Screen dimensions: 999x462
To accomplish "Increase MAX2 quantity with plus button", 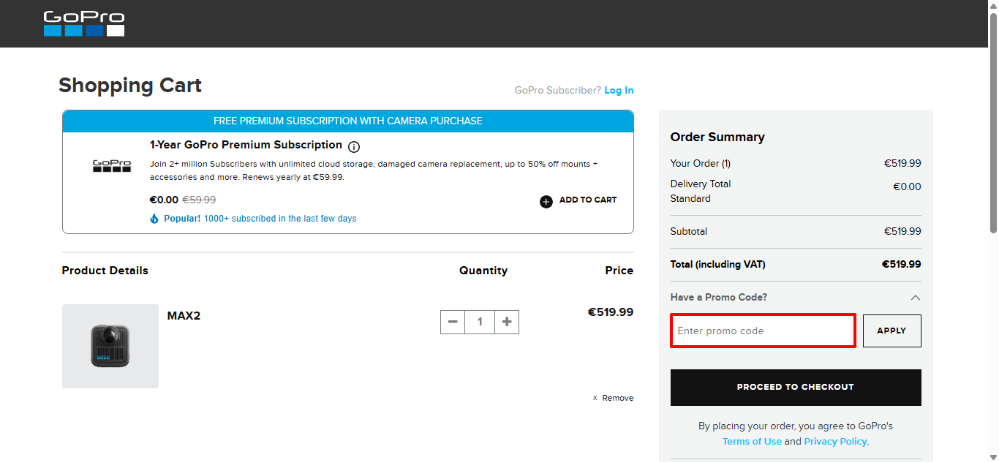I will coord(507,322).
